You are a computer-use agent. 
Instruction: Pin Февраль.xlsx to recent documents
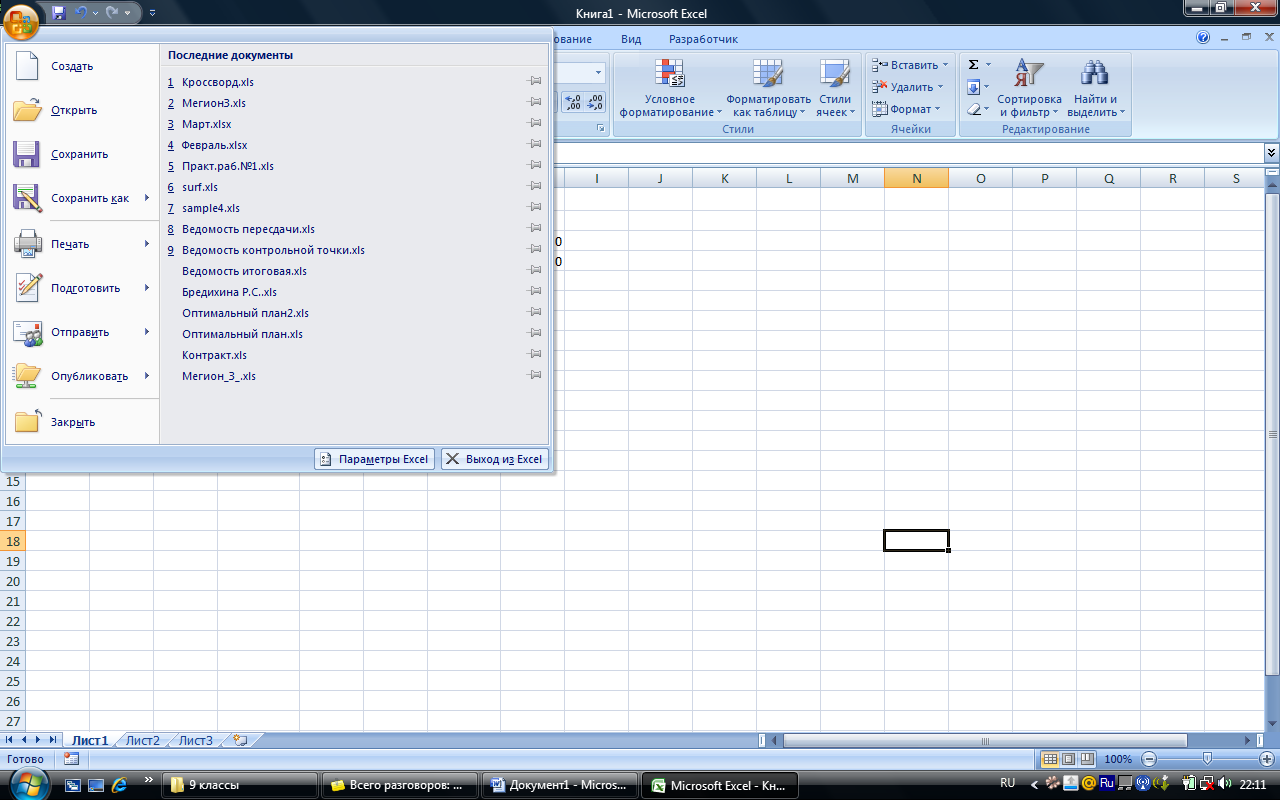coord(535,145)
